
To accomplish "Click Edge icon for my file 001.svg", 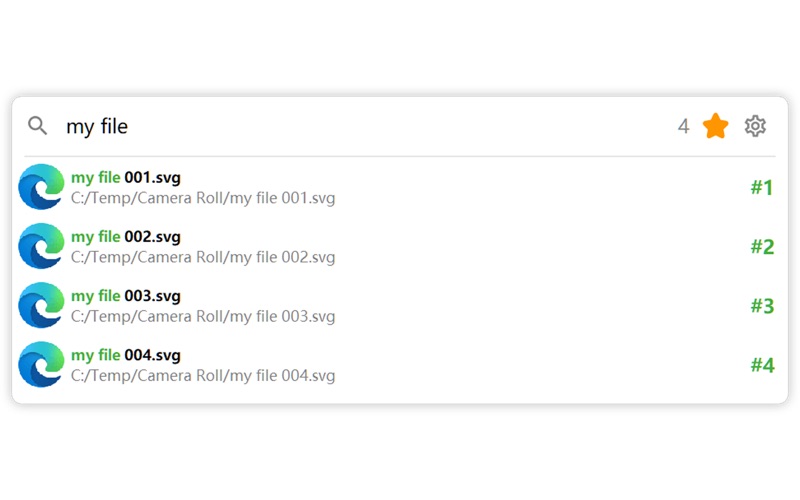I will pyautogui.click(x=41, y=187).
